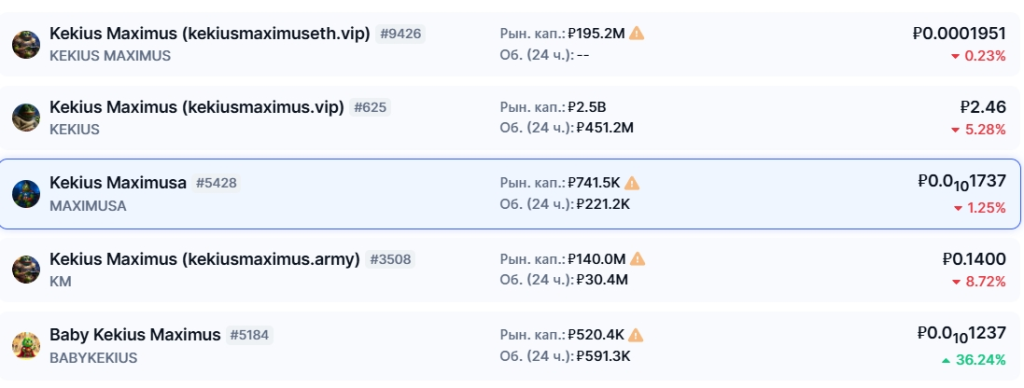Click the KEKIUS coin logo ranked #625
Image resolution: width=1024 pixels, height=388 pixels.
pyautogui.click(x=26, y=118)
